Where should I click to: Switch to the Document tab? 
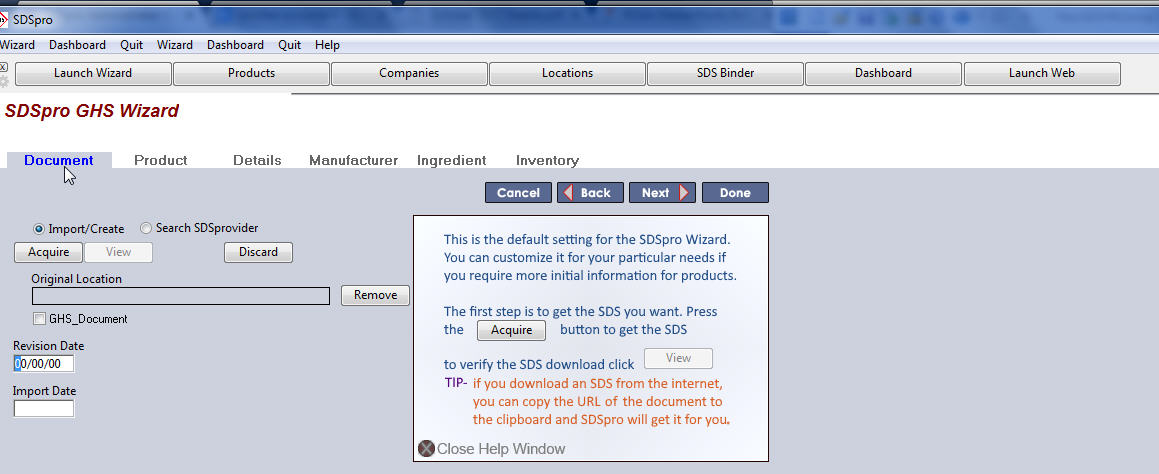click(x=59, y=160)
